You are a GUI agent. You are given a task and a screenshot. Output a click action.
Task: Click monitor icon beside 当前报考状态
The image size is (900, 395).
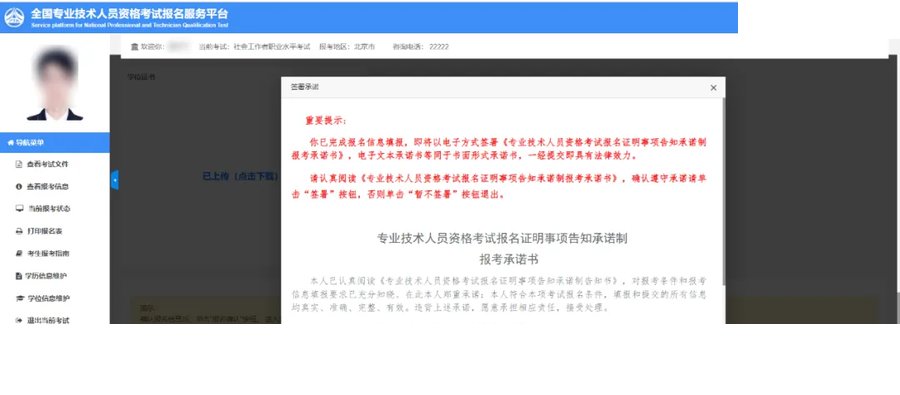pyautogui.click(x=19, y=209)
